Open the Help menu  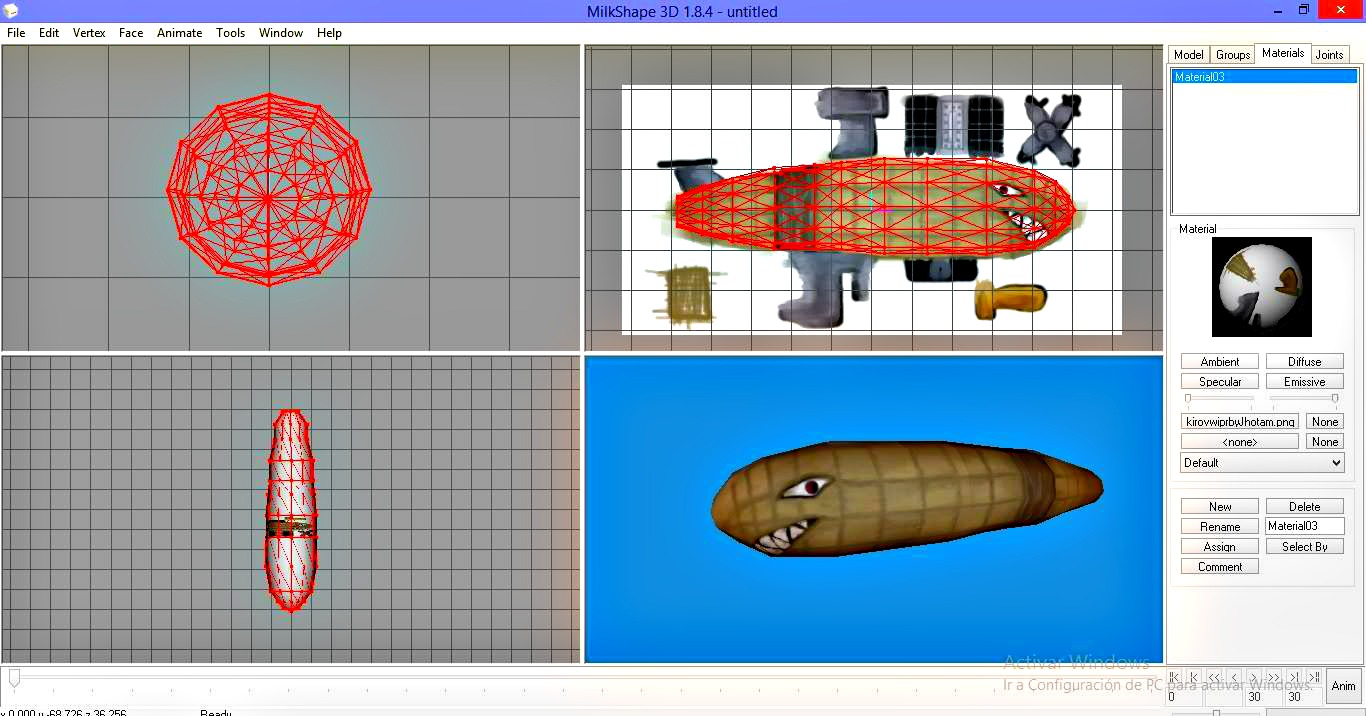pos(329,33)
